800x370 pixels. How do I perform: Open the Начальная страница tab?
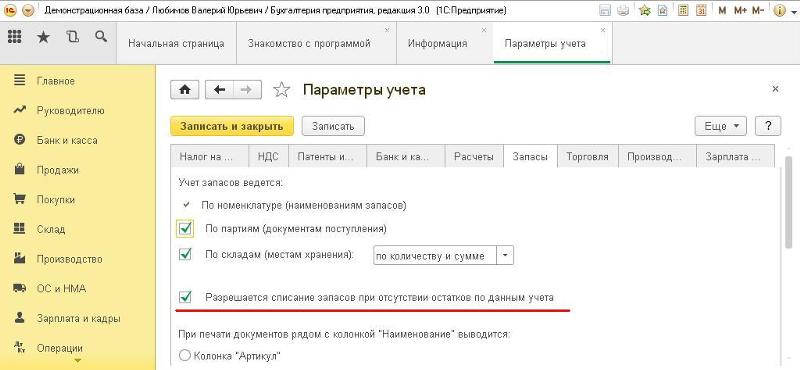pyautogui.click(x=177, y=43)
